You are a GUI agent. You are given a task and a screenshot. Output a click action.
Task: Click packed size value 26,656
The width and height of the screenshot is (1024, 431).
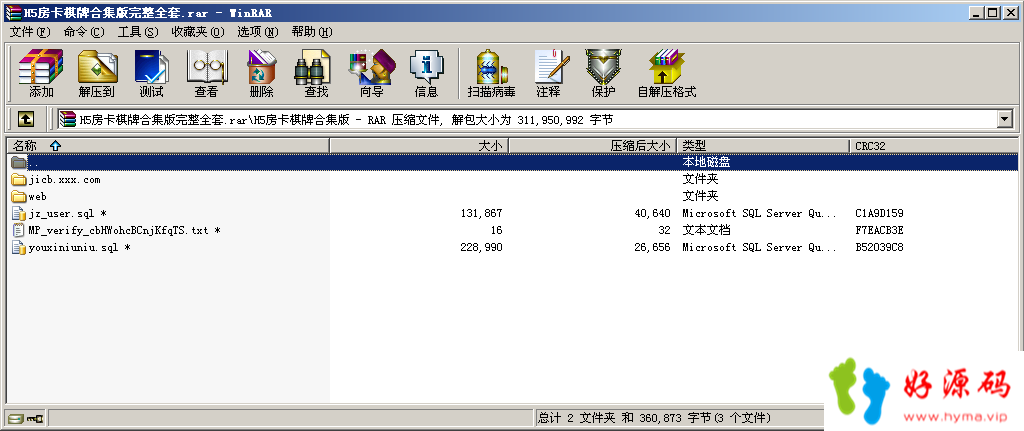point(652,247)
